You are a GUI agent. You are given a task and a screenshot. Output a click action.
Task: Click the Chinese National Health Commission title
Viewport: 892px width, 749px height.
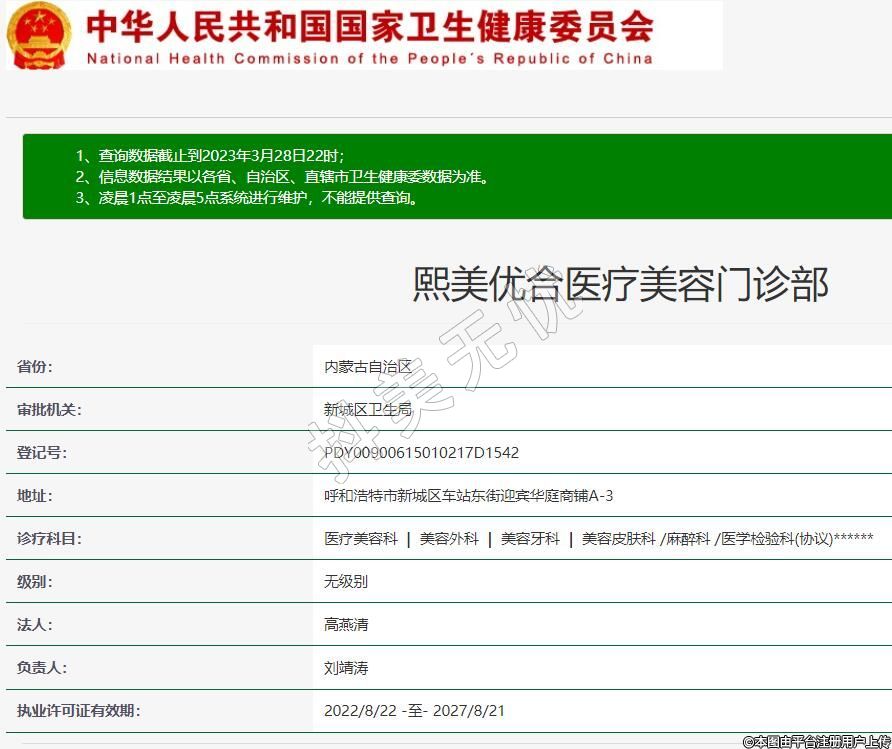click(369, 25)
